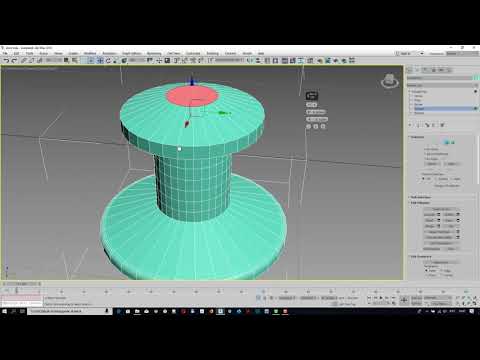Screen dimensions: 480x360
Task: Open the Modifier List dropdown
Action: pos(442,85)
